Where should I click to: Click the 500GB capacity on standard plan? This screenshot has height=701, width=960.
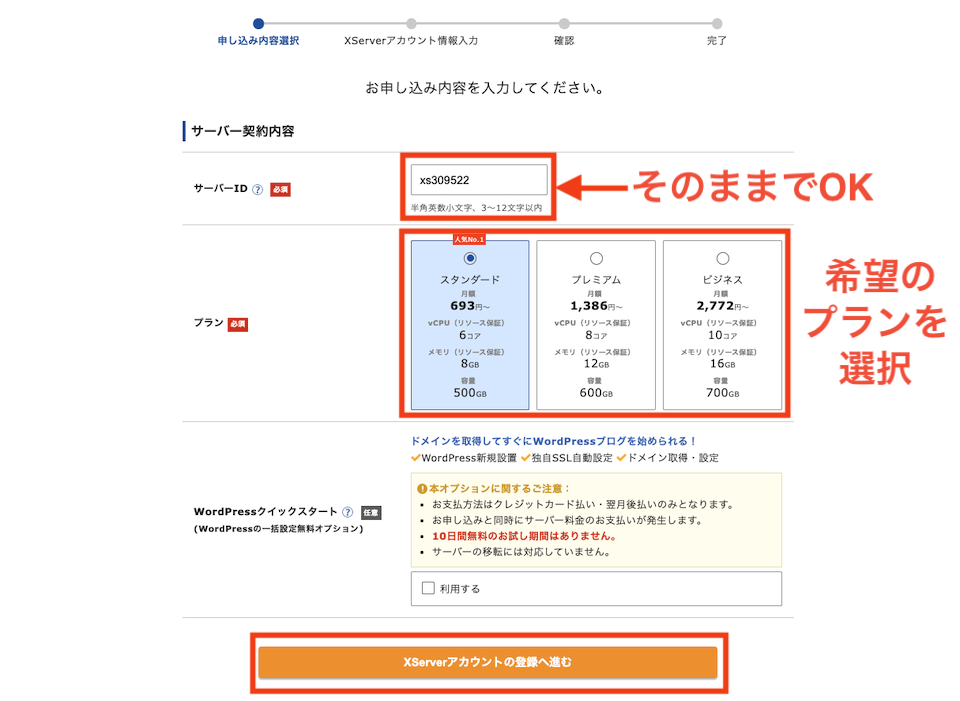coord(470,393)
